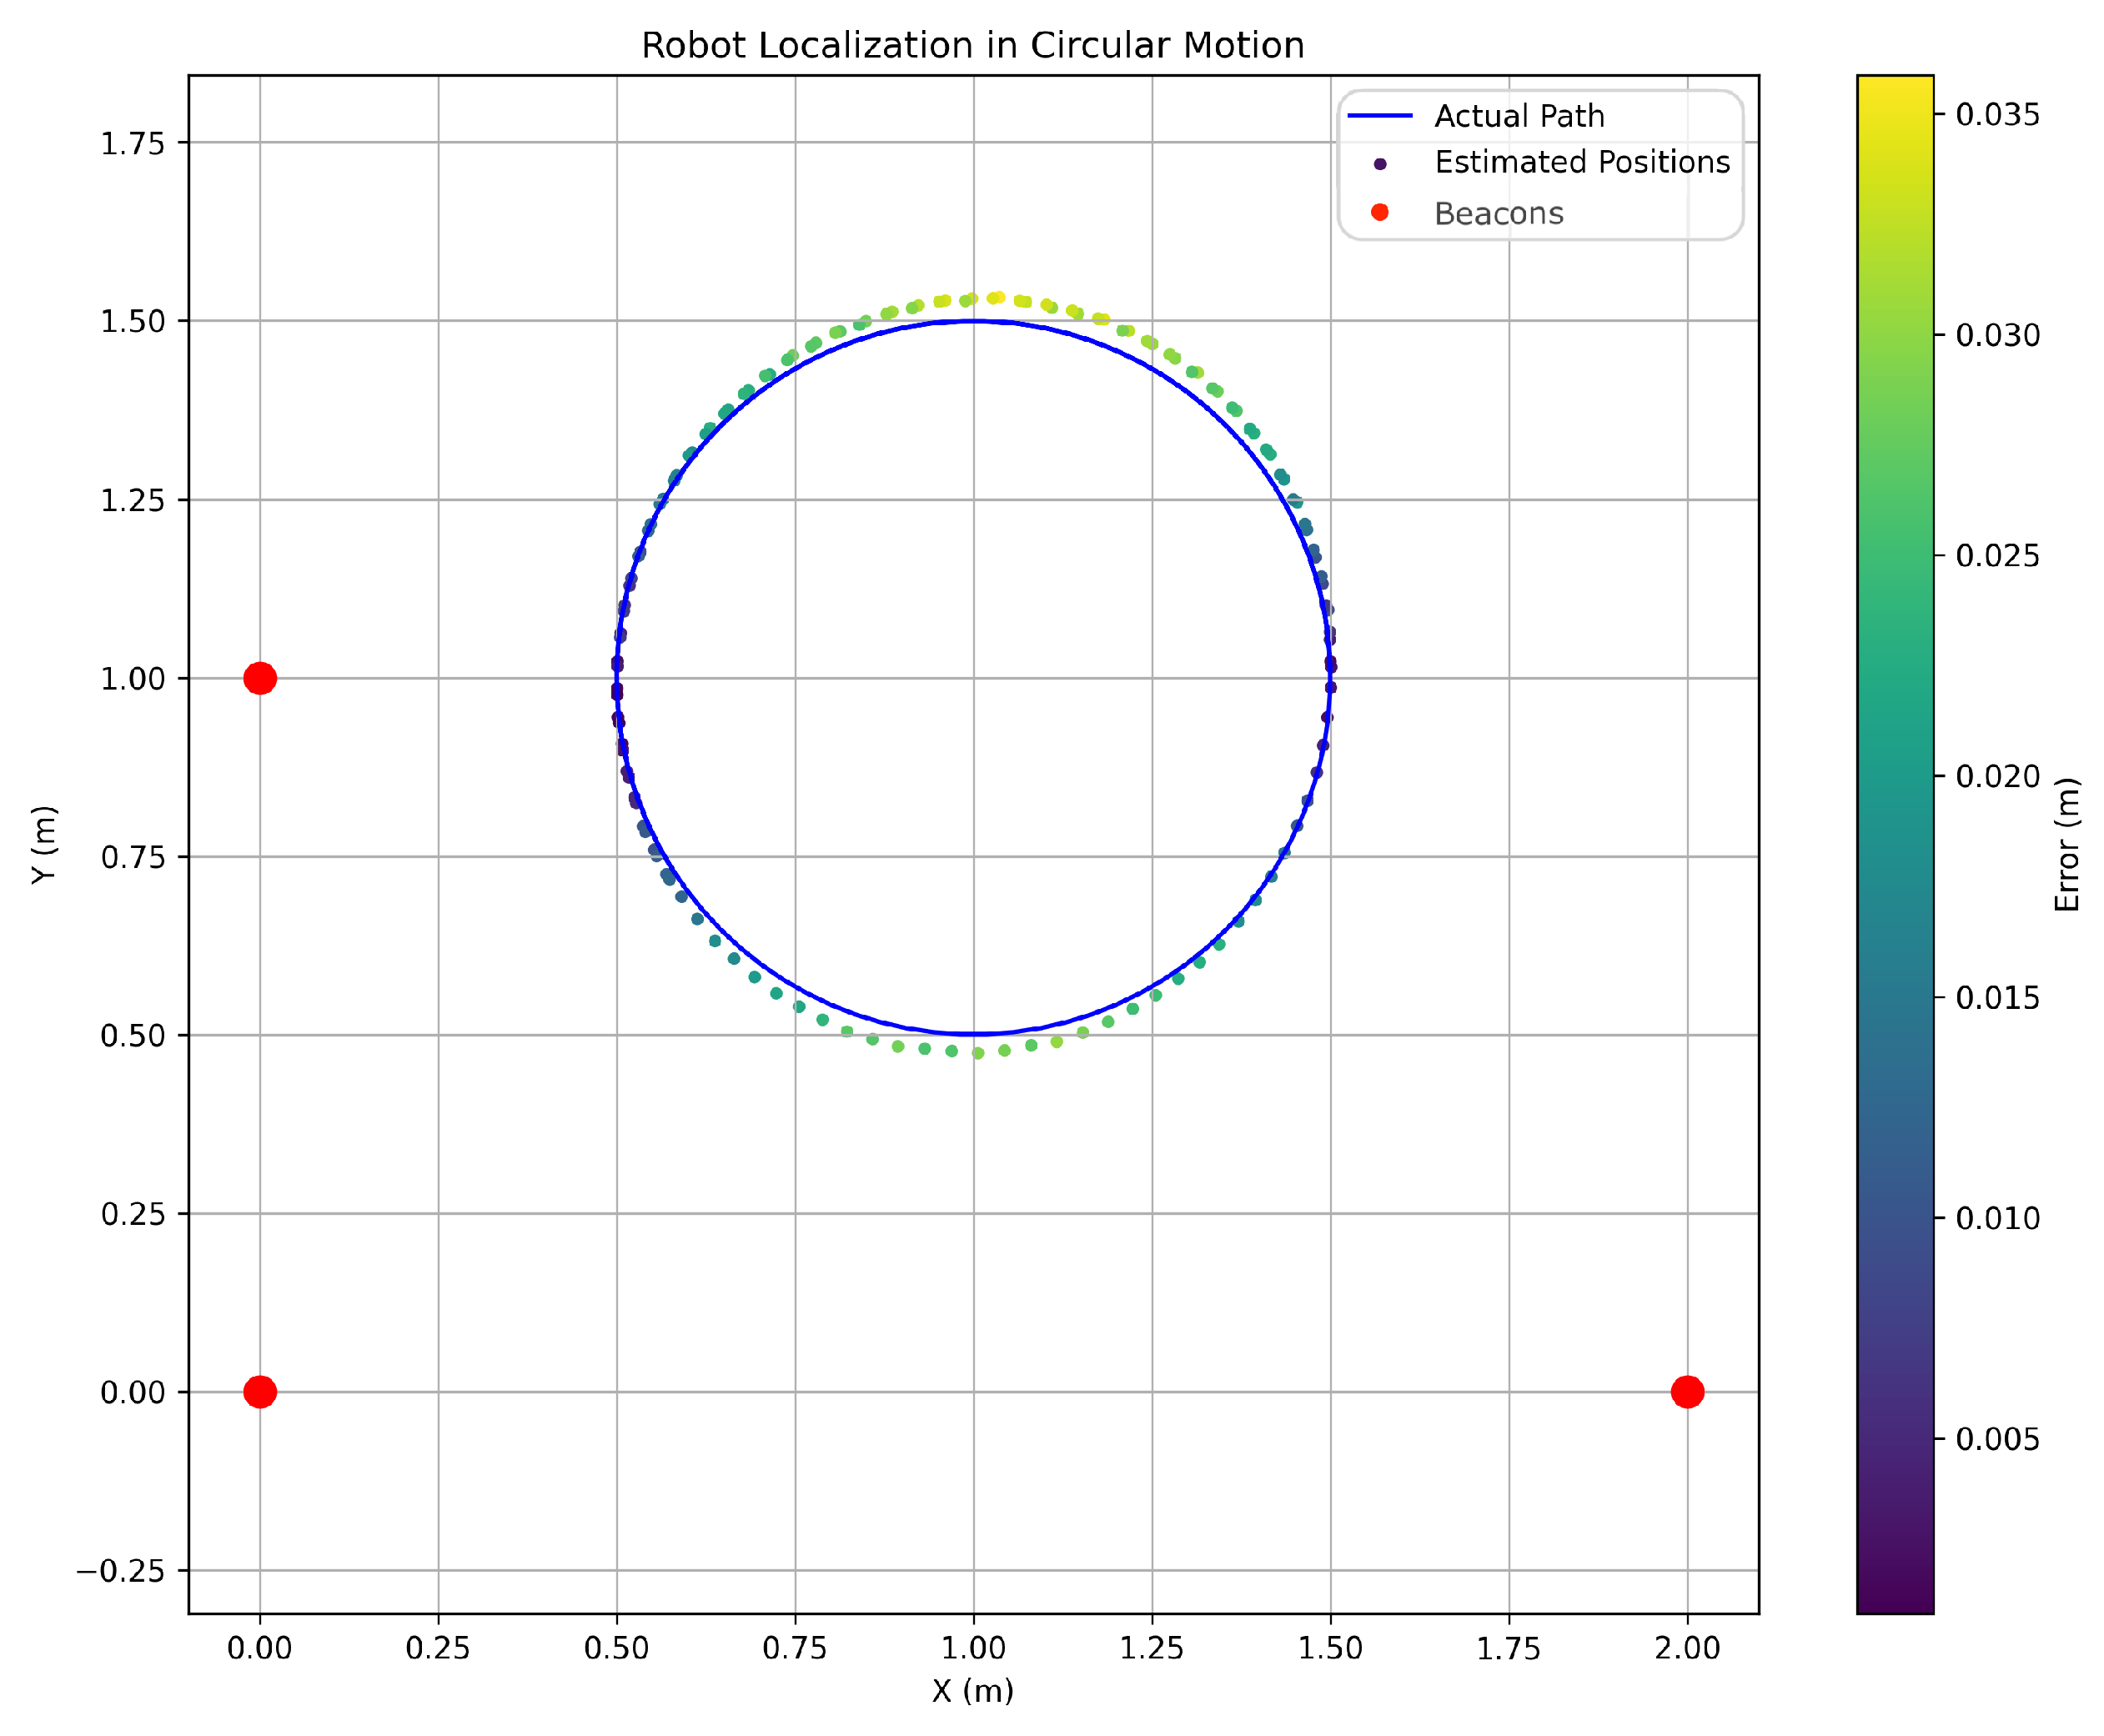The width and height of the screenshot is (2104, 1736).
Task: Click the lowest green estimated point below the circle
Action: pyautogui.click(x=978, y=1053)
